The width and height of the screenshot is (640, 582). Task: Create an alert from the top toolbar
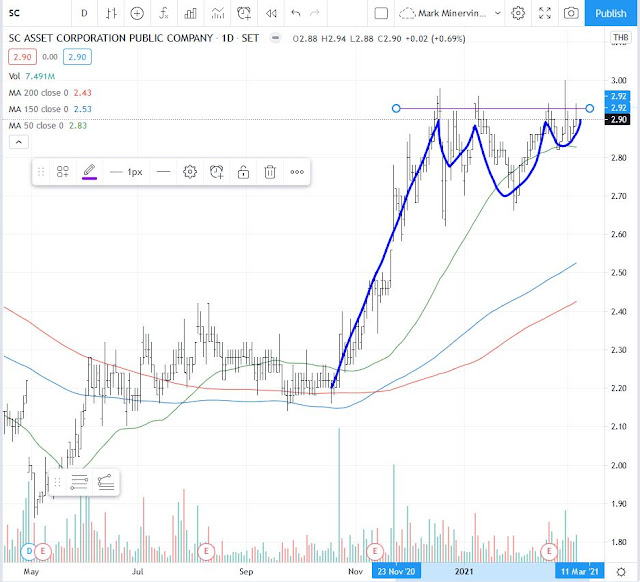(244, 13)
